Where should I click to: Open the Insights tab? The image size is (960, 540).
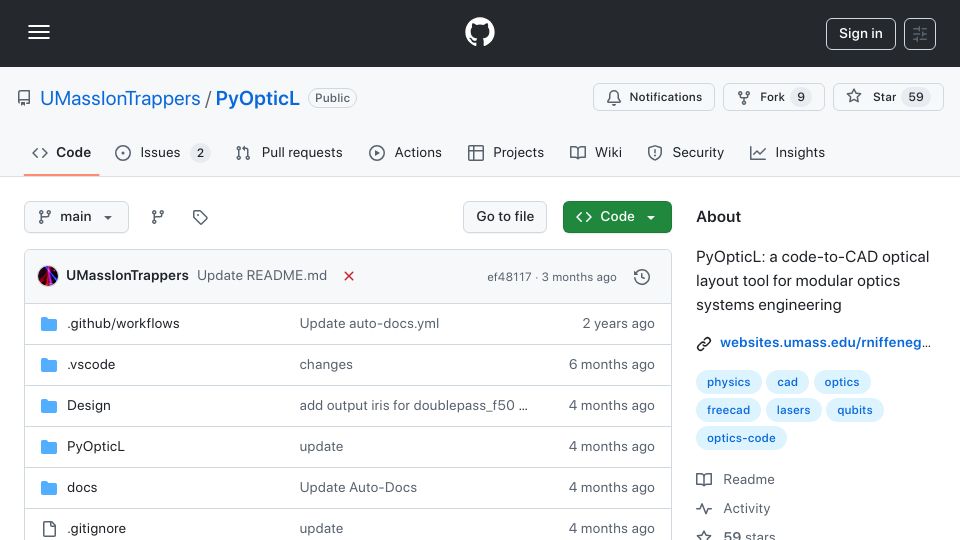[787, 152]
